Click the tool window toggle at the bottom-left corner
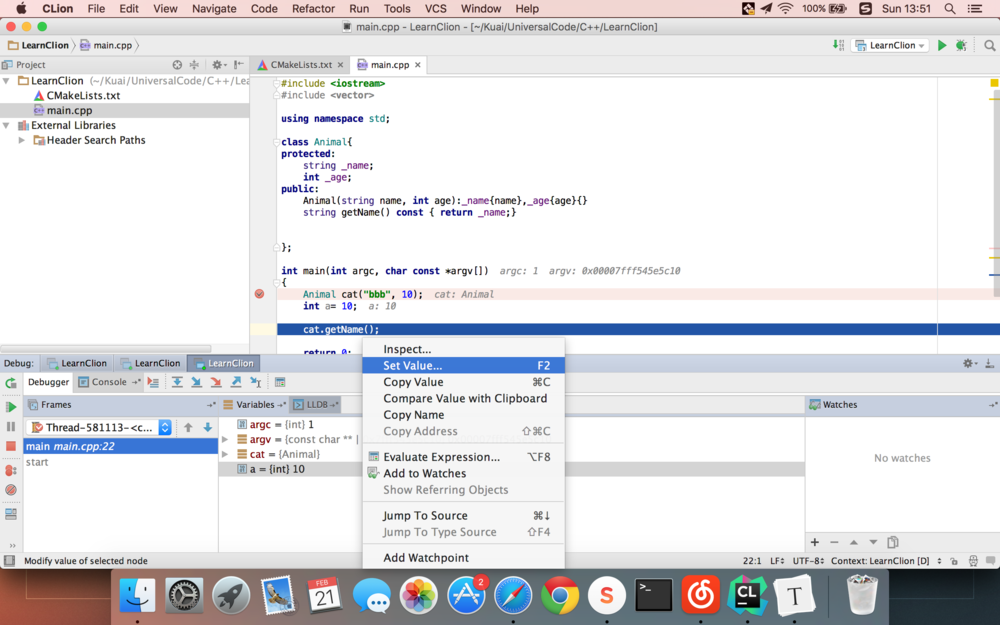The width and height of the screenshot is (1000, 625). pos(9,561)
